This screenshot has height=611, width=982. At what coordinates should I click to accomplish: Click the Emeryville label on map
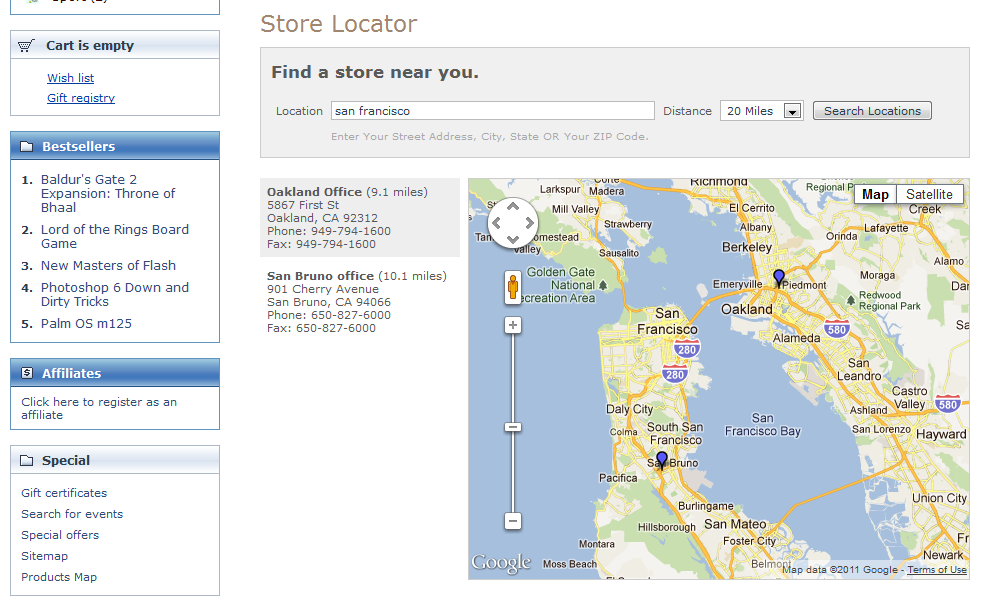737,284
